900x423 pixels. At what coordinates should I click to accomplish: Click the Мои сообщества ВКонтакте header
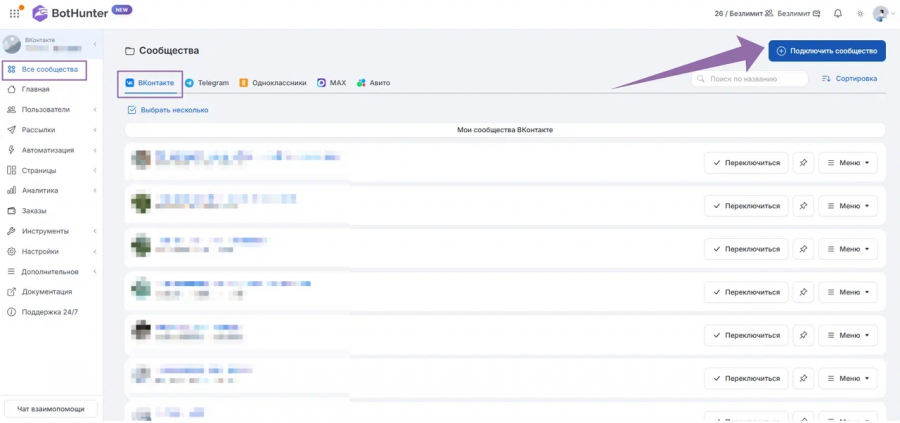(x=505, y=130)
